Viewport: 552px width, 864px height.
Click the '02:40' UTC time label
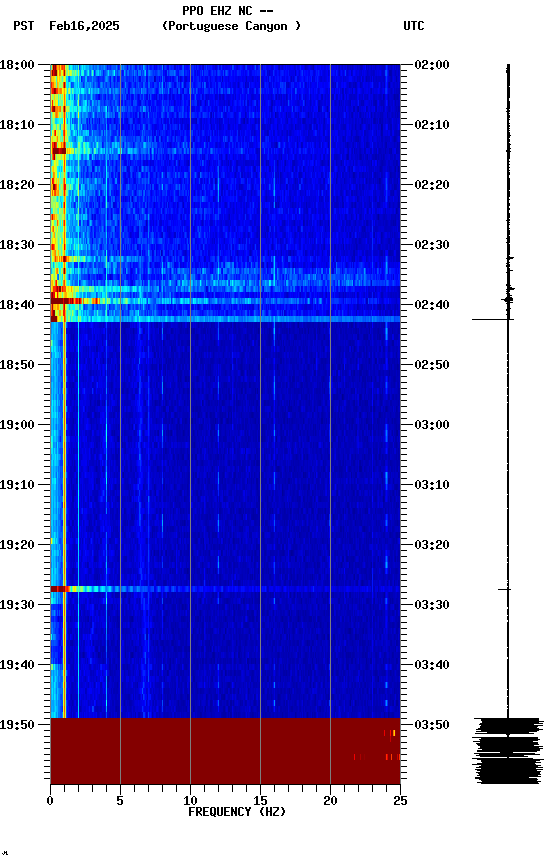tap(432, 305)
